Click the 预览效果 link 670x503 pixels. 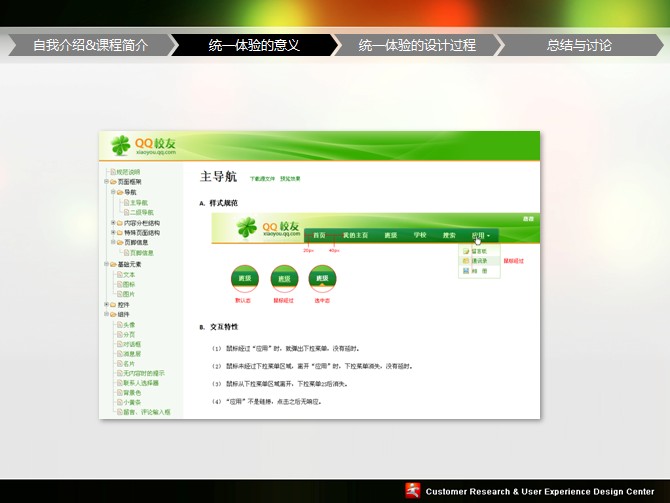tap(290, 179)
